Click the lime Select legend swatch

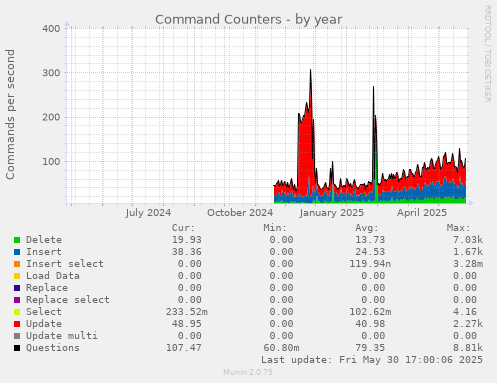(17, 312)
